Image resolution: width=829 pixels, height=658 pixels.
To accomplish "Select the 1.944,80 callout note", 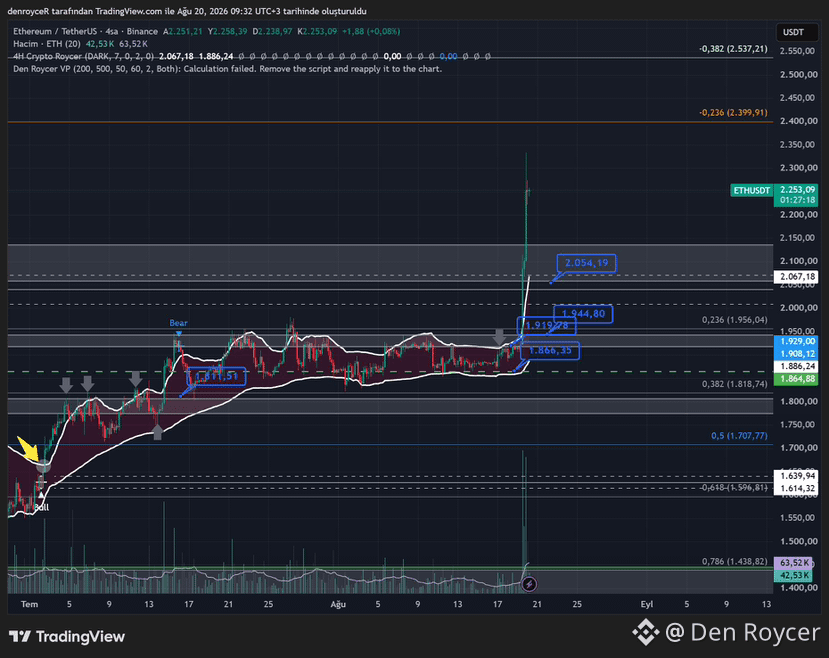I will (x=583, y=314).
